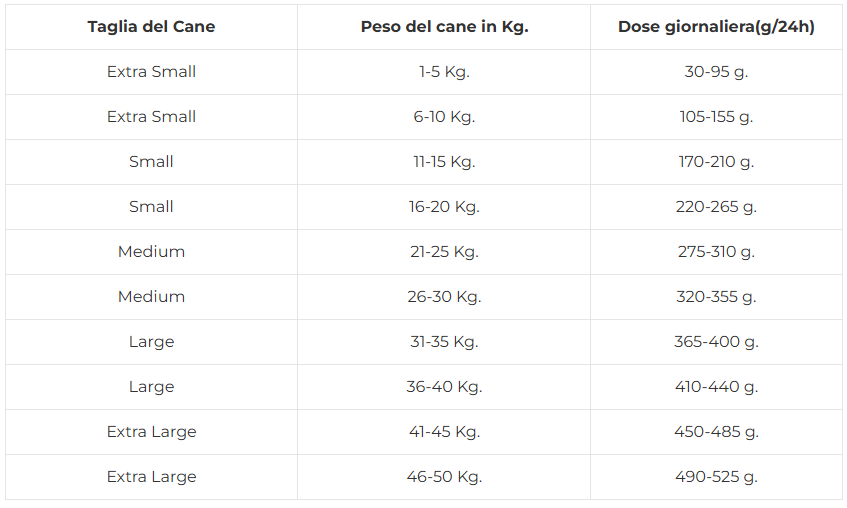The width and height of the screenshot is (847, 508).
Task: Click the '490-525 g.' dose cell
Action: [716, 477]
